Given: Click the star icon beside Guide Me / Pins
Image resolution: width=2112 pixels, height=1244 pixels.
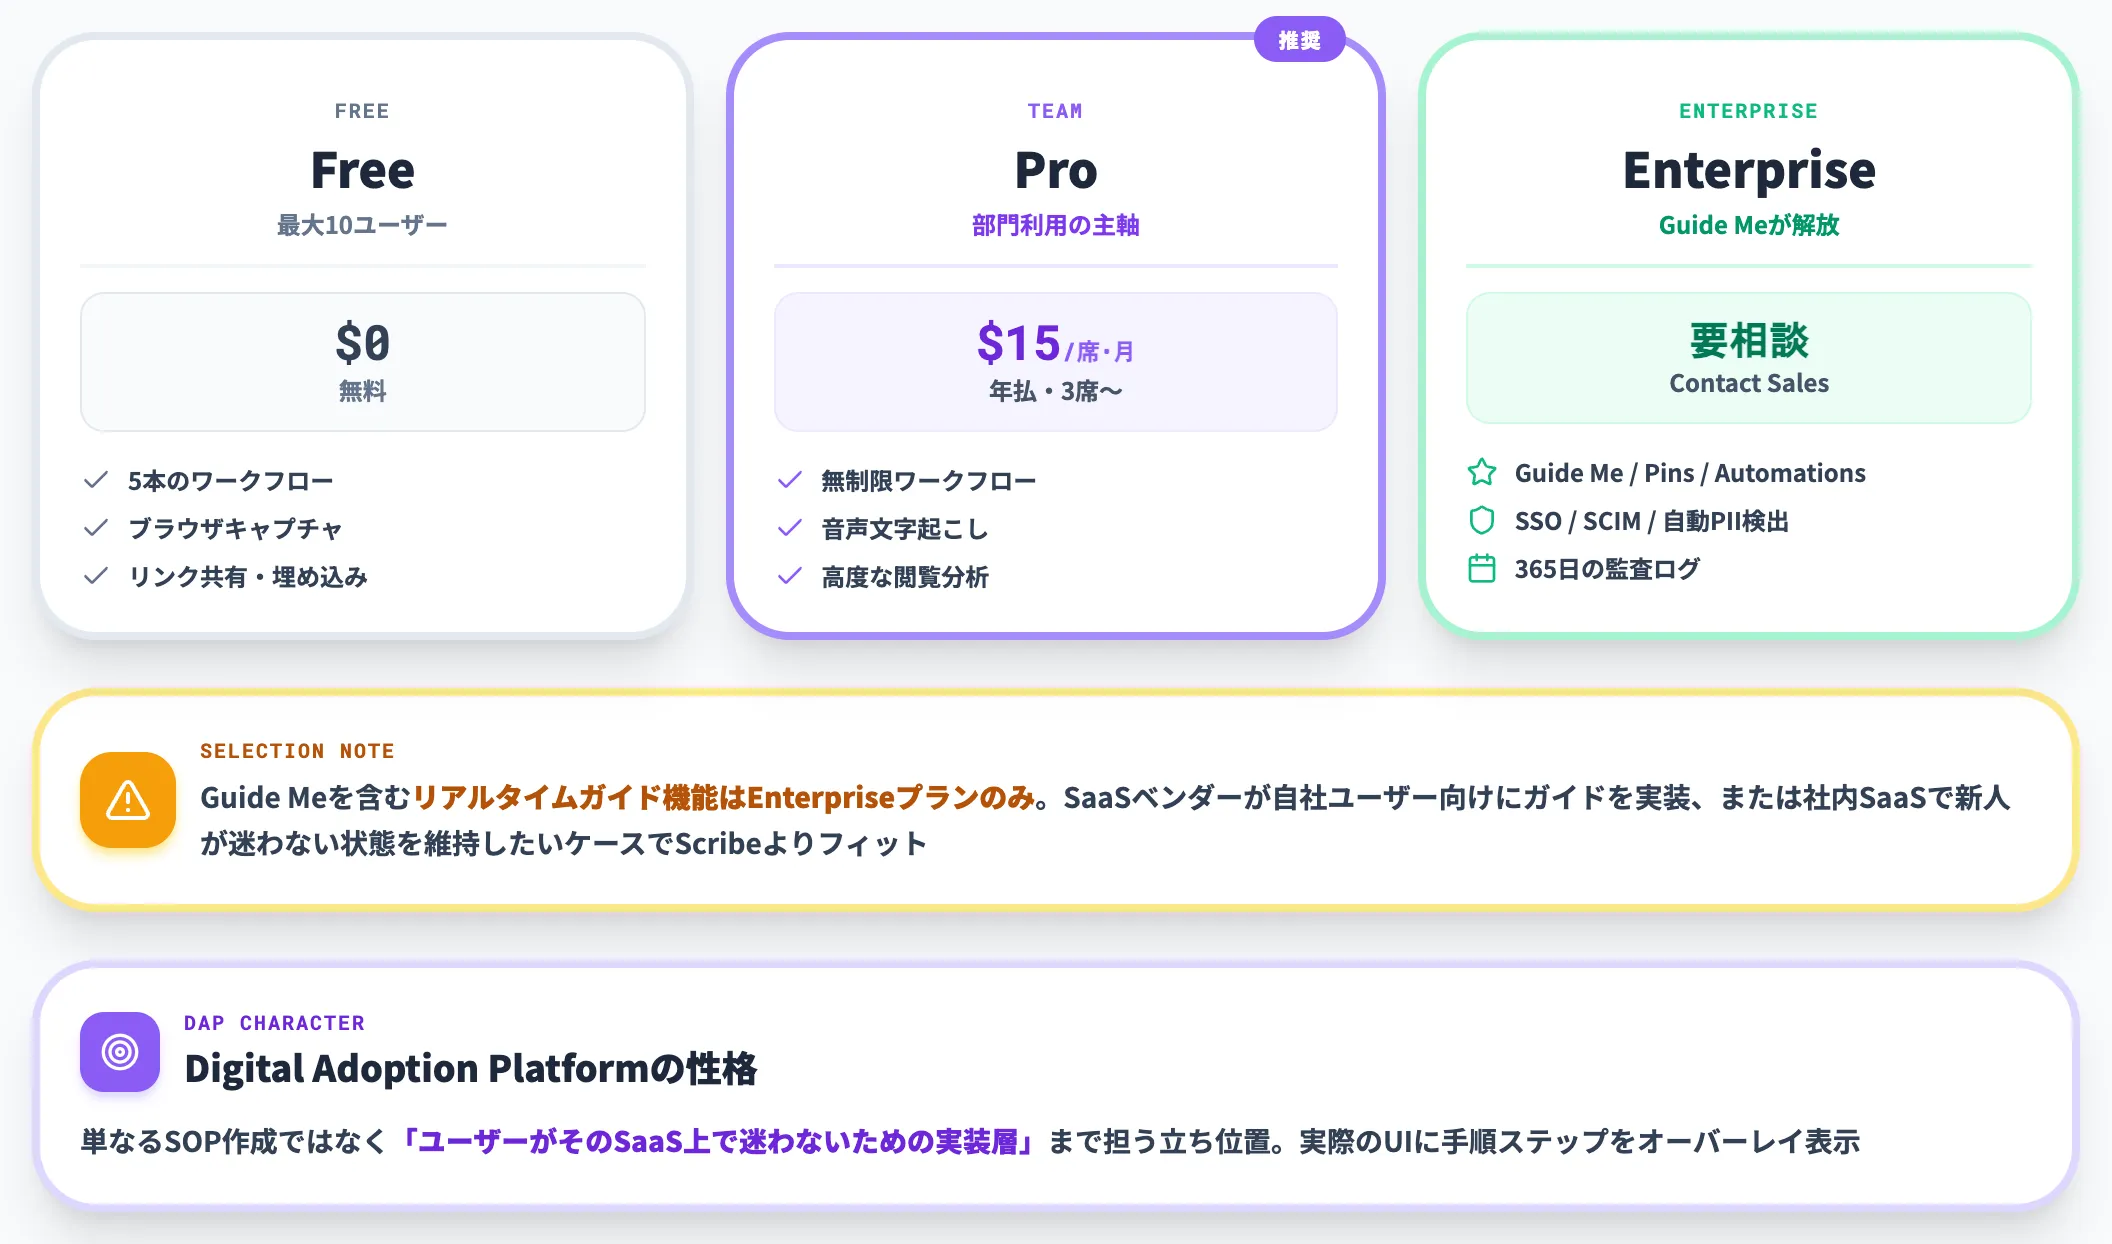Looking at the screenshot, I should [1482, 472].
